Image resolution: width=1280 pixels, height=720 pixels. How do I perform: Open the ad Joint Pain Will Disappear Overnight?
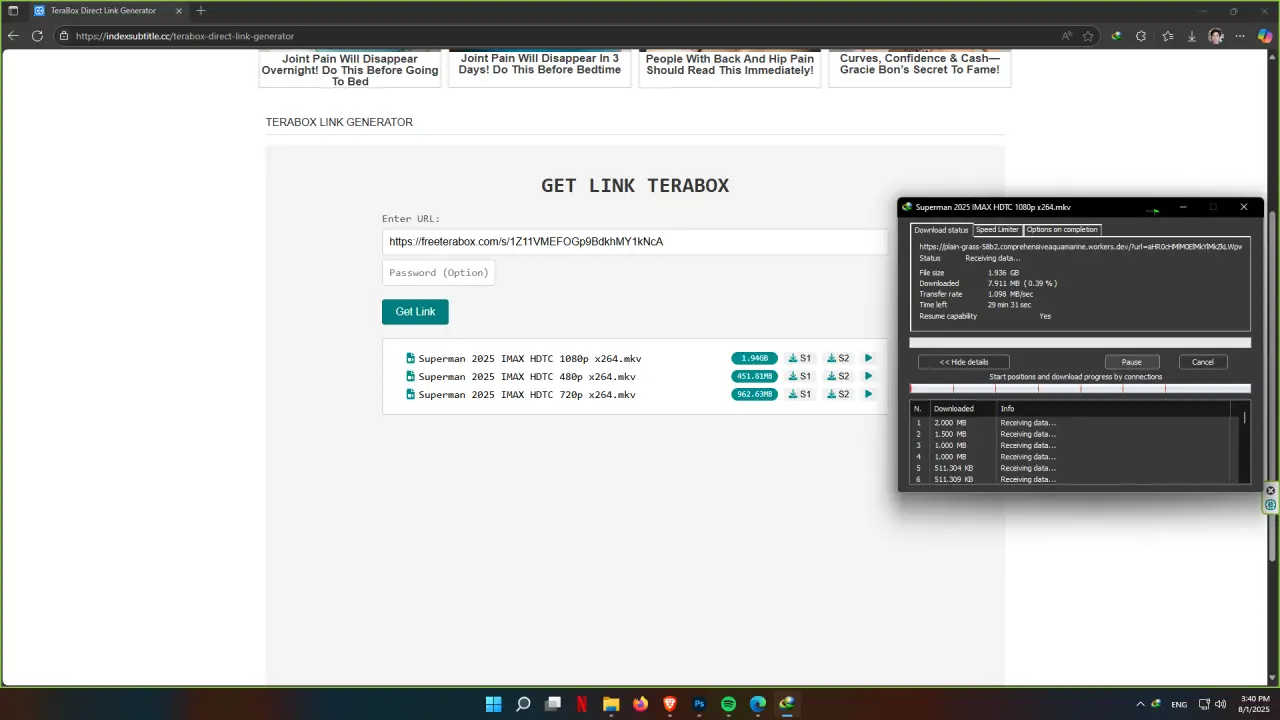pyautogui.click(x=350, y=69)
